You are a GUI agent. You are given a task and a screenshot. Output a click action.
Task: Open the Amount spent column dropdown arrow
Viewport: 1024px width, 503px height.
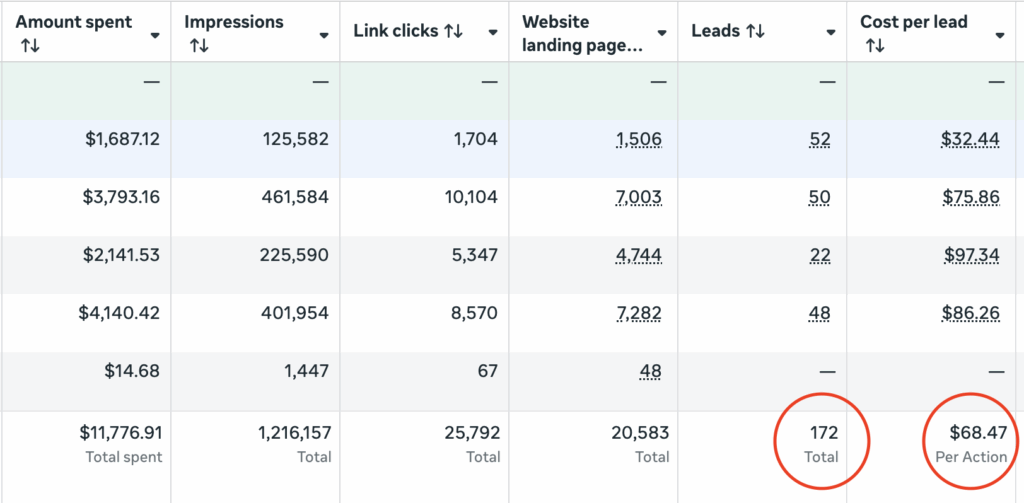155,35
